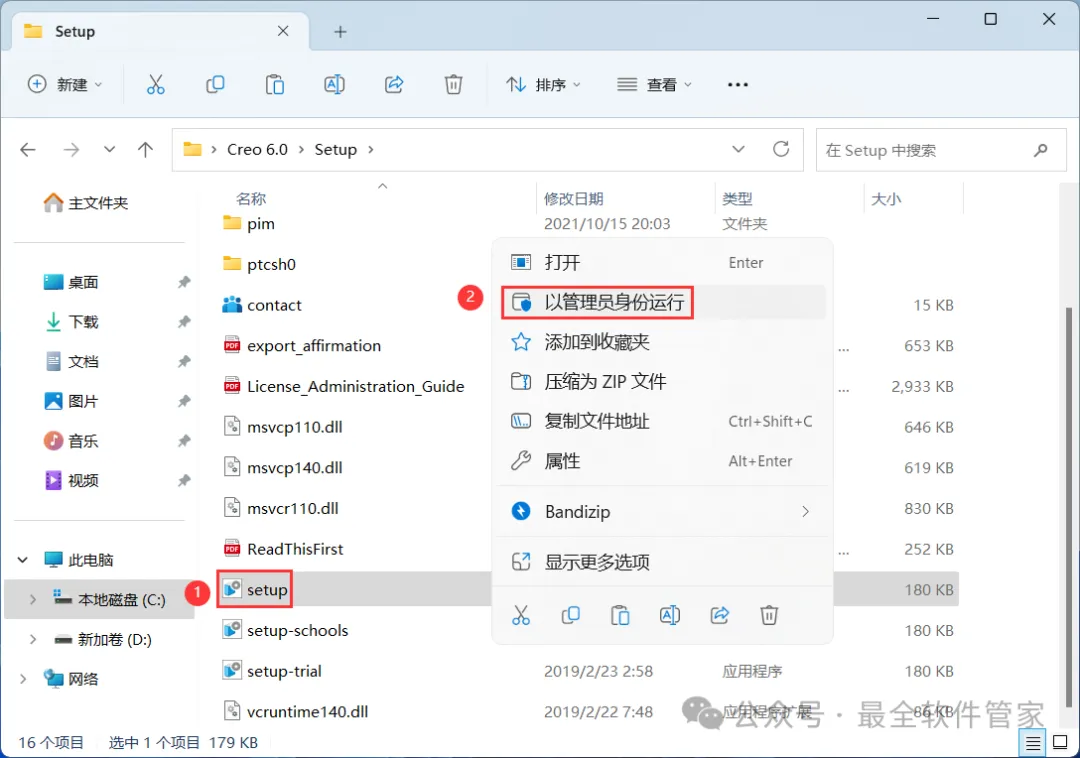Viewport: 1080px width, 758px height.
Task: Sort by the 名称 column header
Action: [251, 199]
